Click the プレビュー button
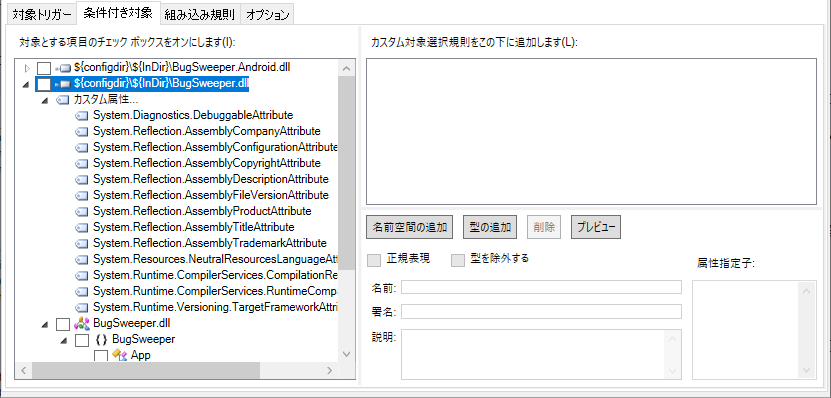 [x=596, y=227]
